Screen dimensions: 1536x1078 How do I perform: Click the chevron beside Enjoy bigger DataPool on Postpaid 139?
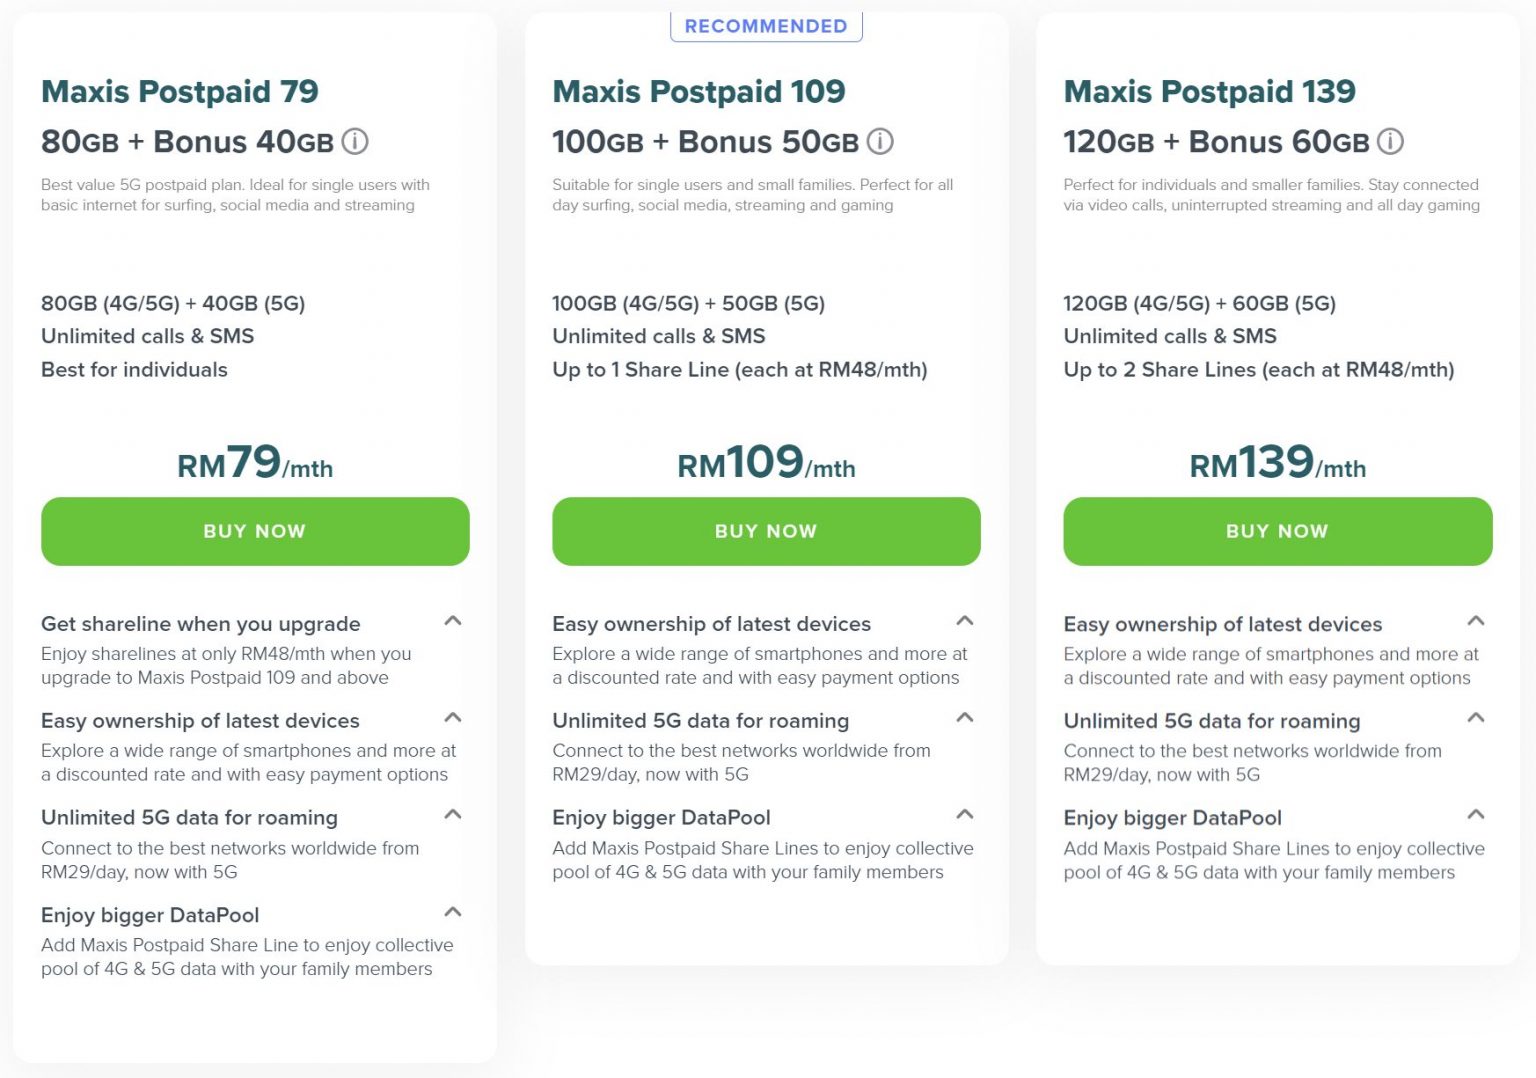click(1476, 814)
